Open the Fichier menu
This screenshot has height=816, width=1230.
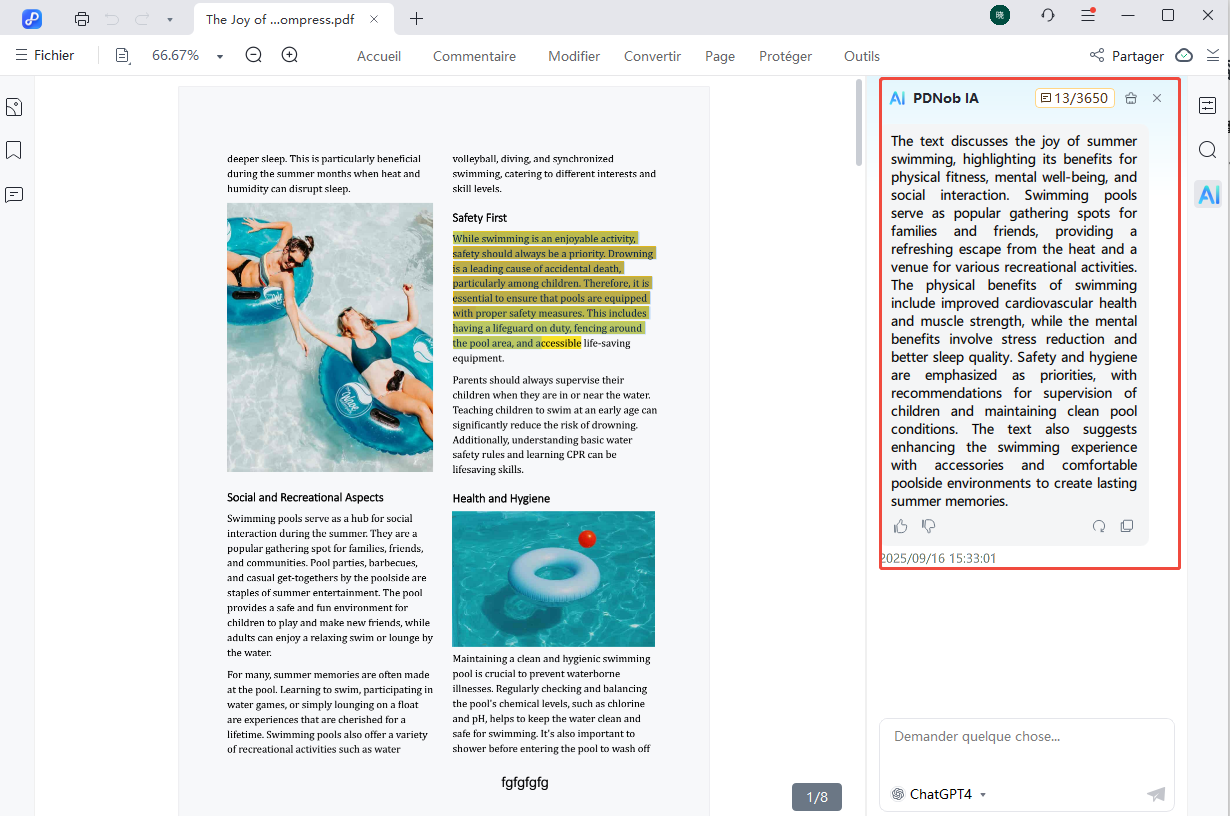(x=44, y=56)
